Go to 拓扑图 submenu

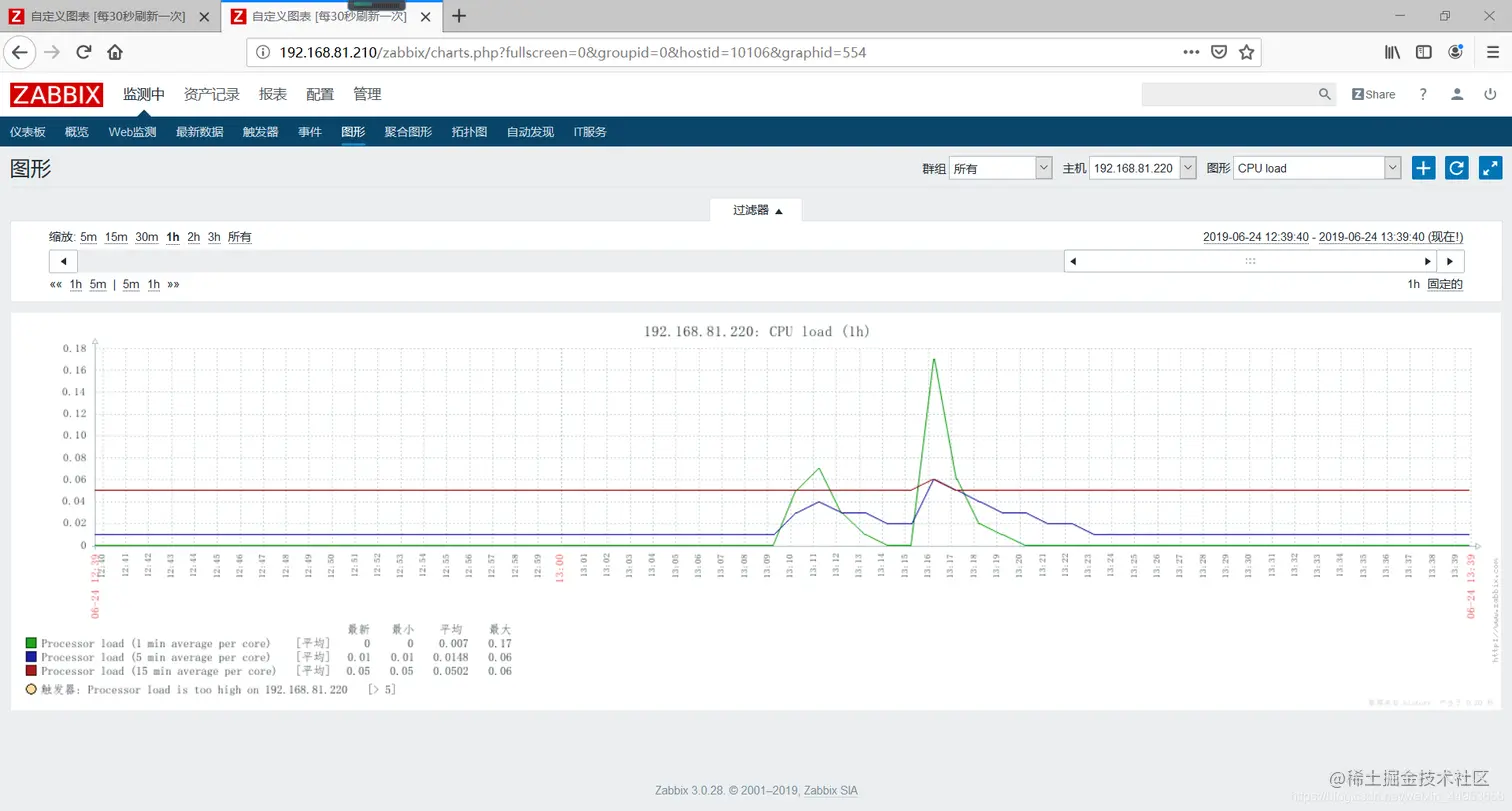tap(469, 132)
